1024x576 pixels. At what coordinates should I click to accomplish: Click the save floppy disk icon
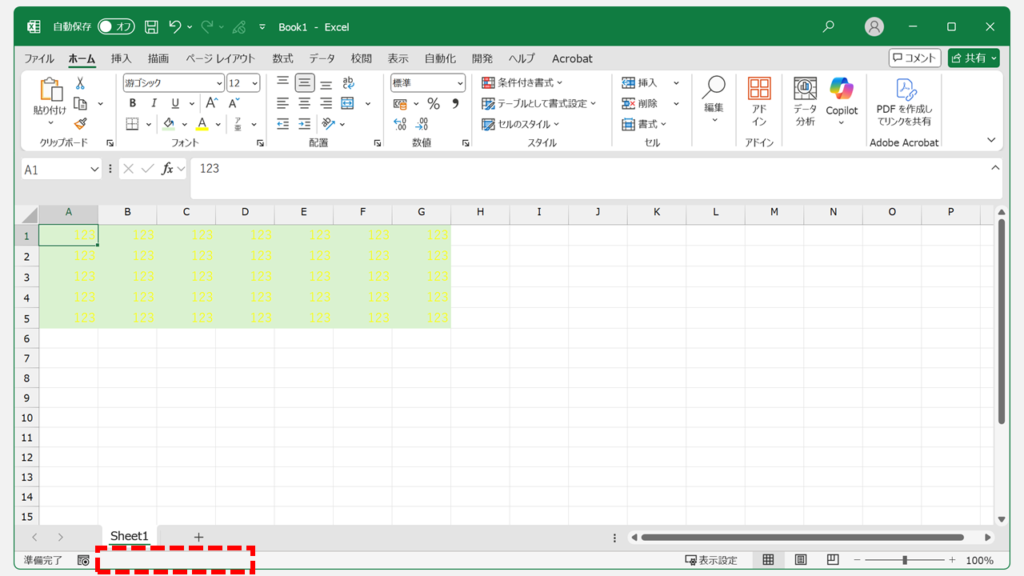pyautogui.click(x=151, y=27)
